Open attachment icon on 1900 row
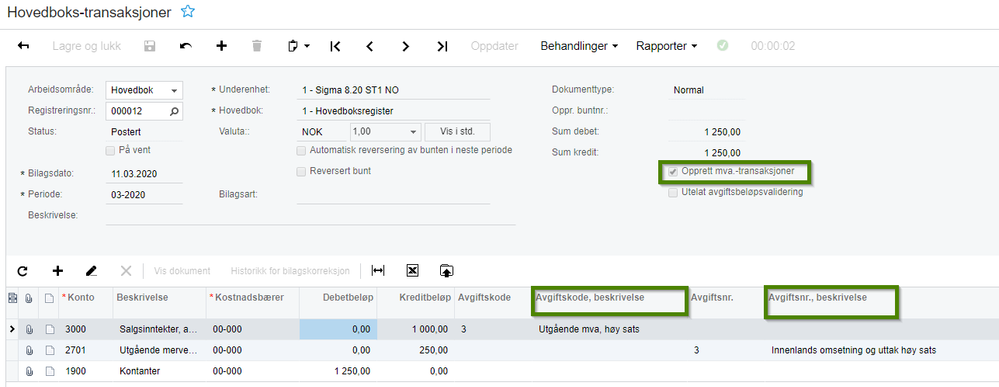Screen dimensions: 999x387 (x=29, y=371)
